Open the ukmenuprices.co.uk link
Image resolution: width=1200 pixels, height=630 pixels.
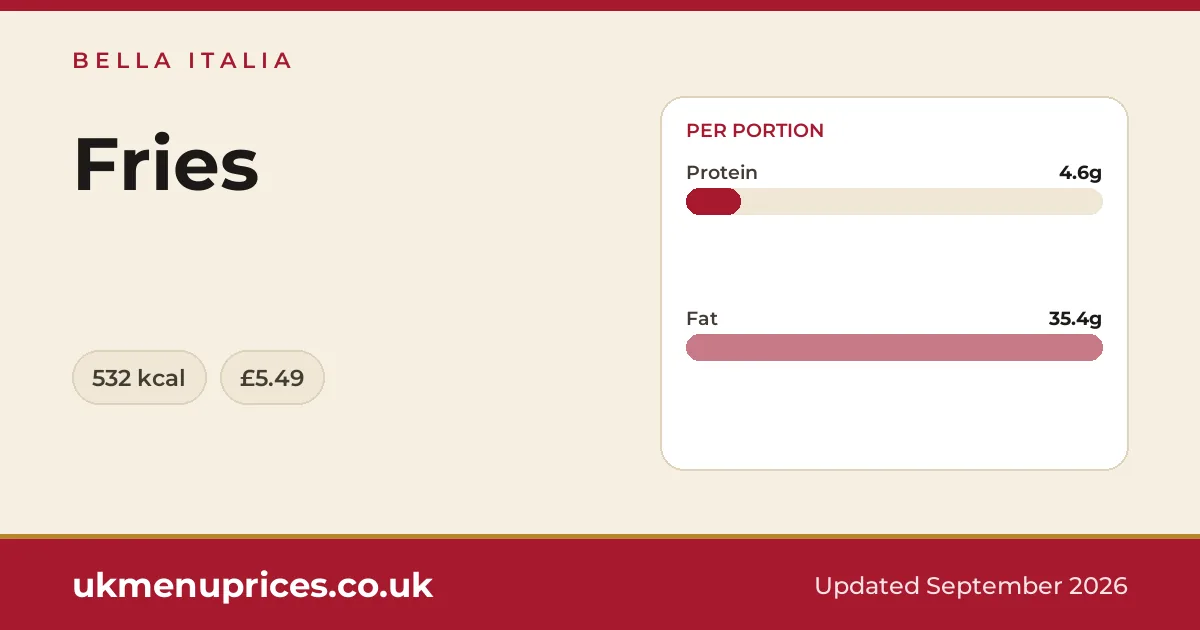(253, 586)
